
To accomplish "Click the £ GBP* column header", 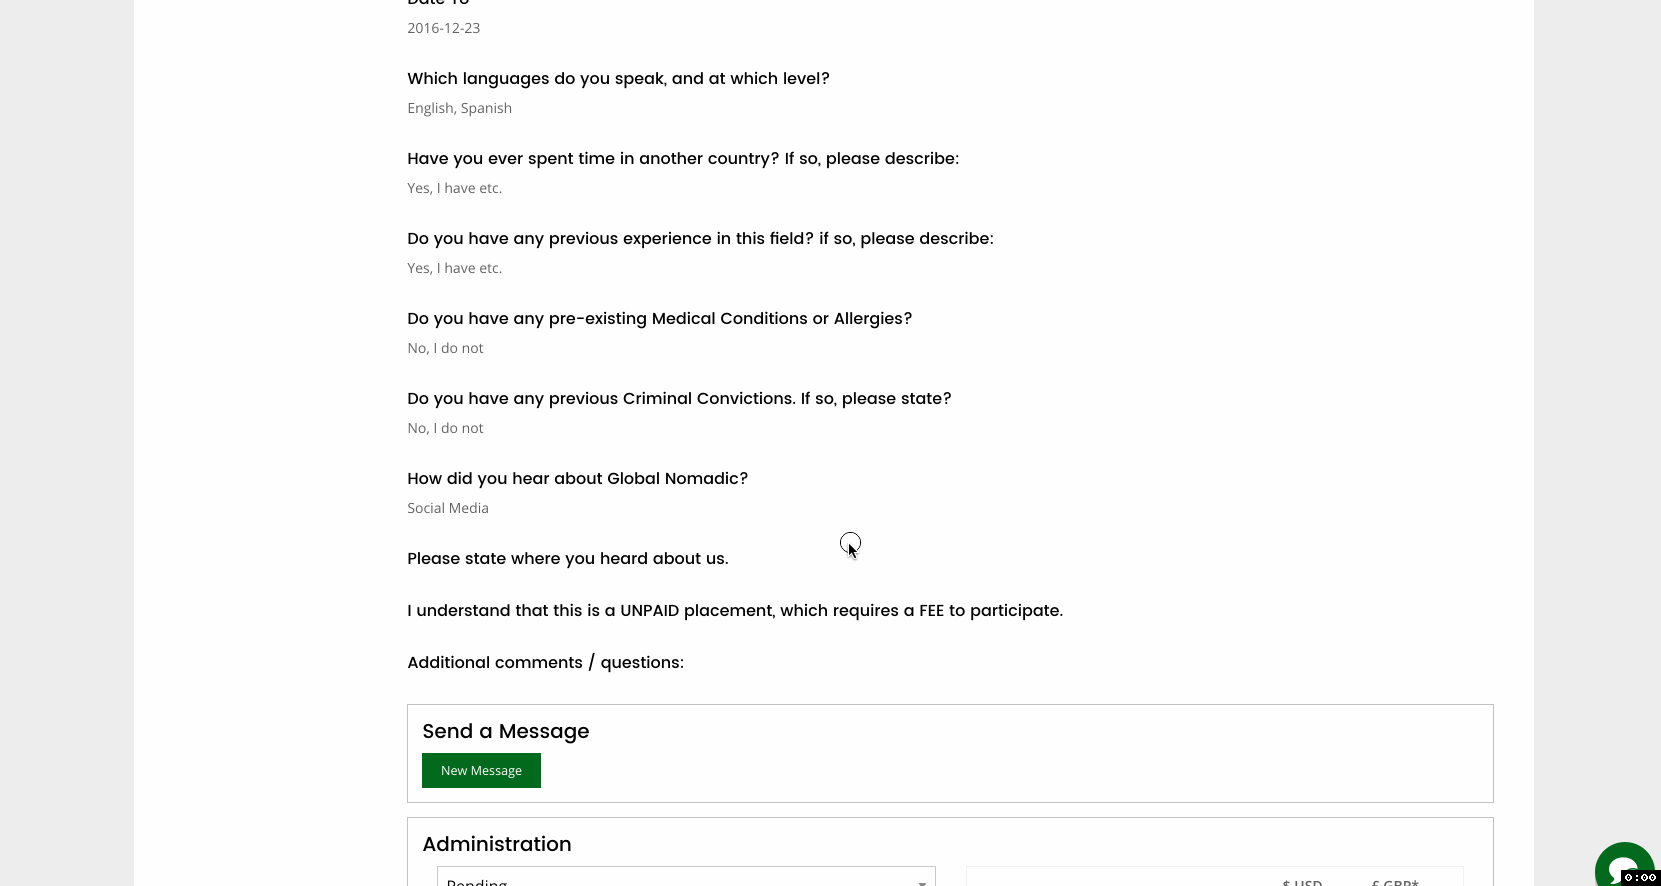I will click(1394, 881).
